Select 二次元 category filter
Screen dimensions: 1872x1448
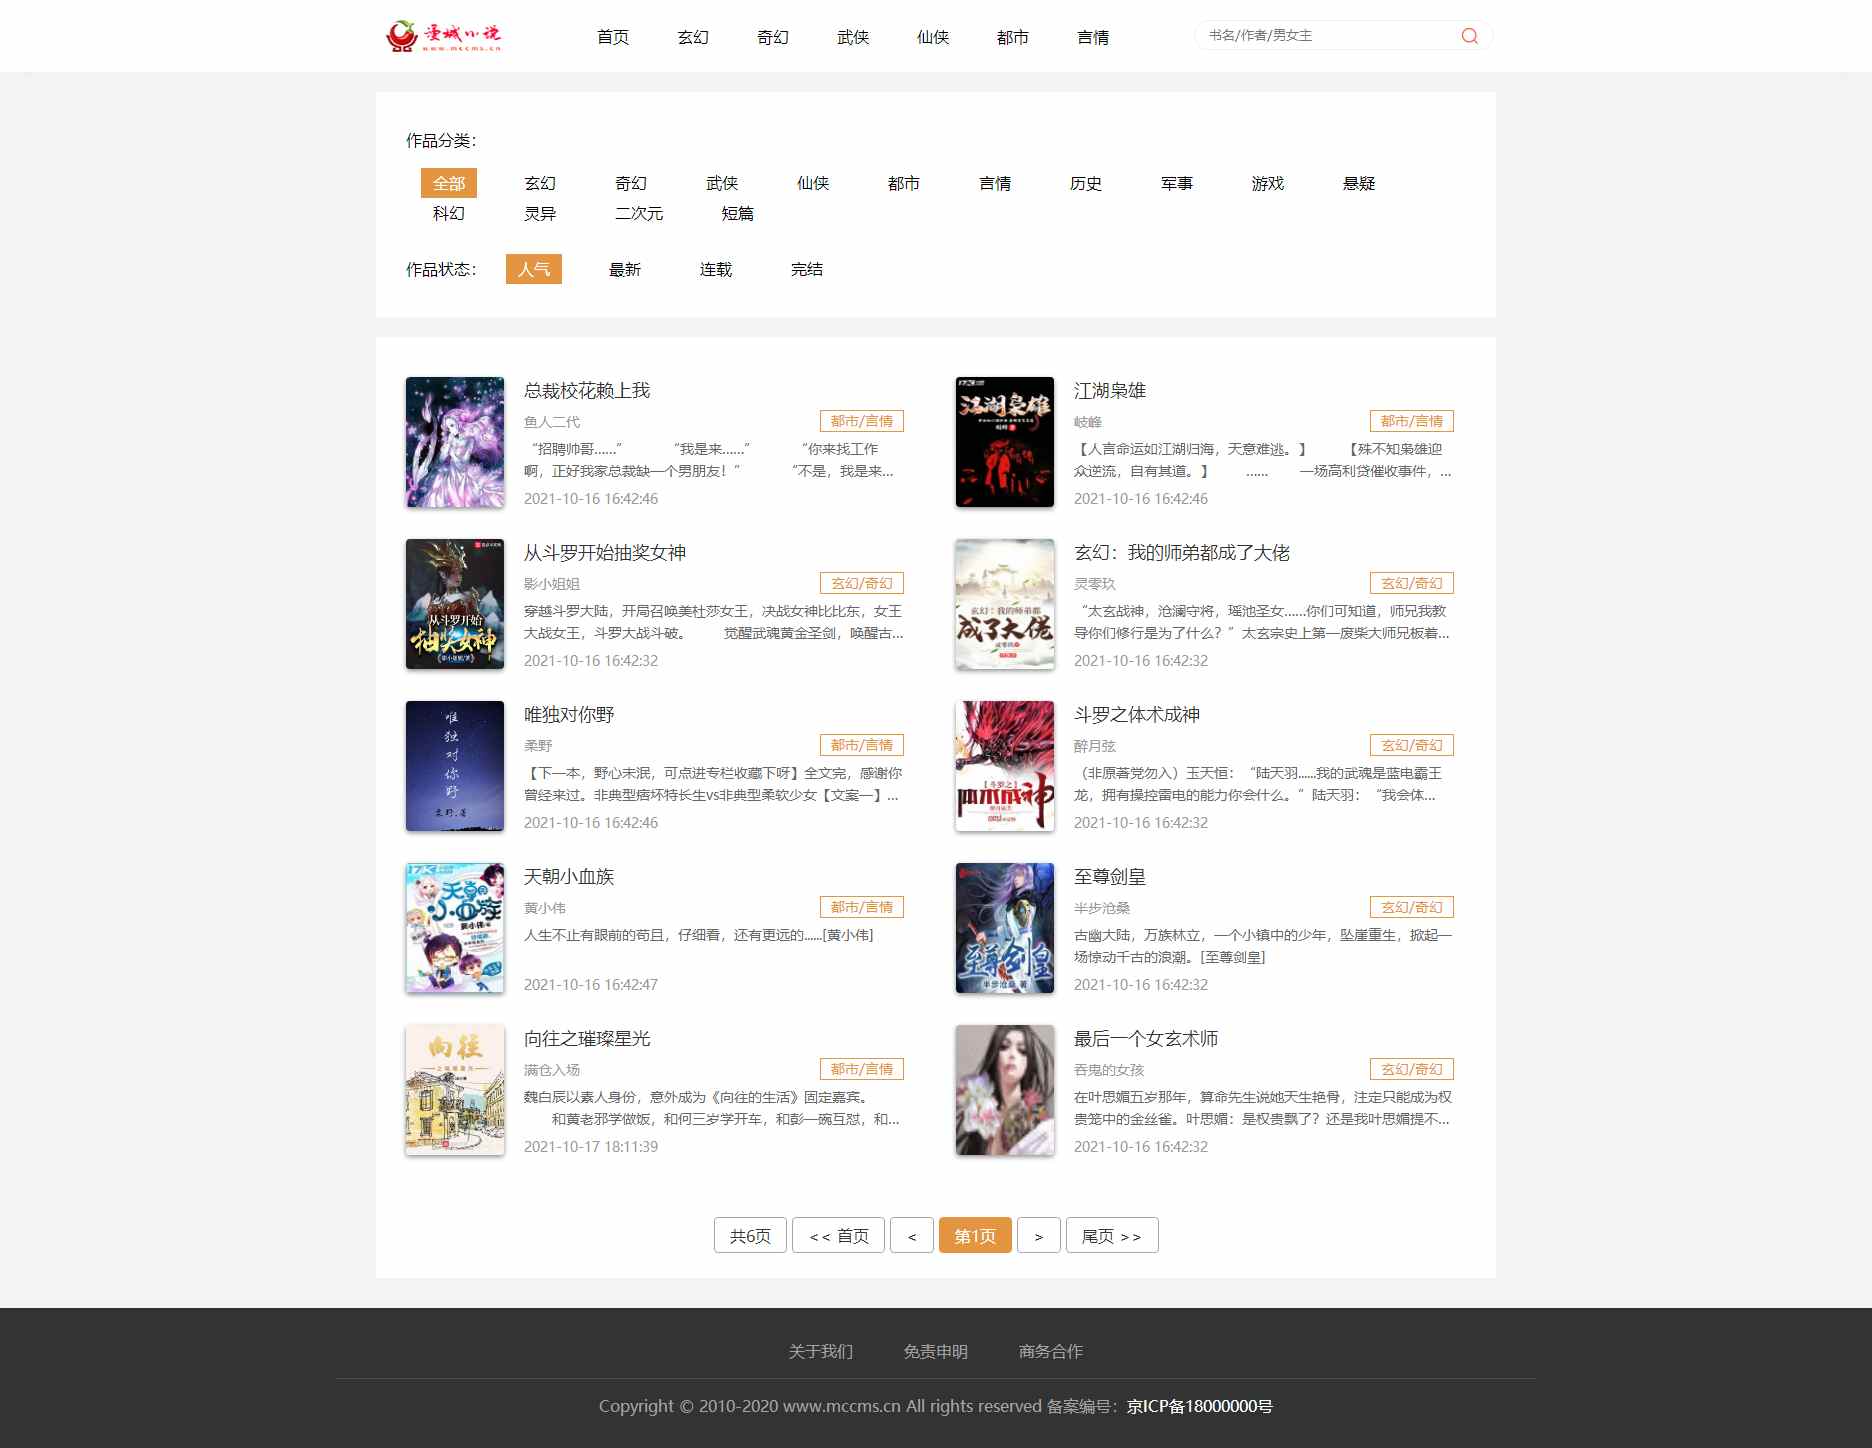point(639,213)
